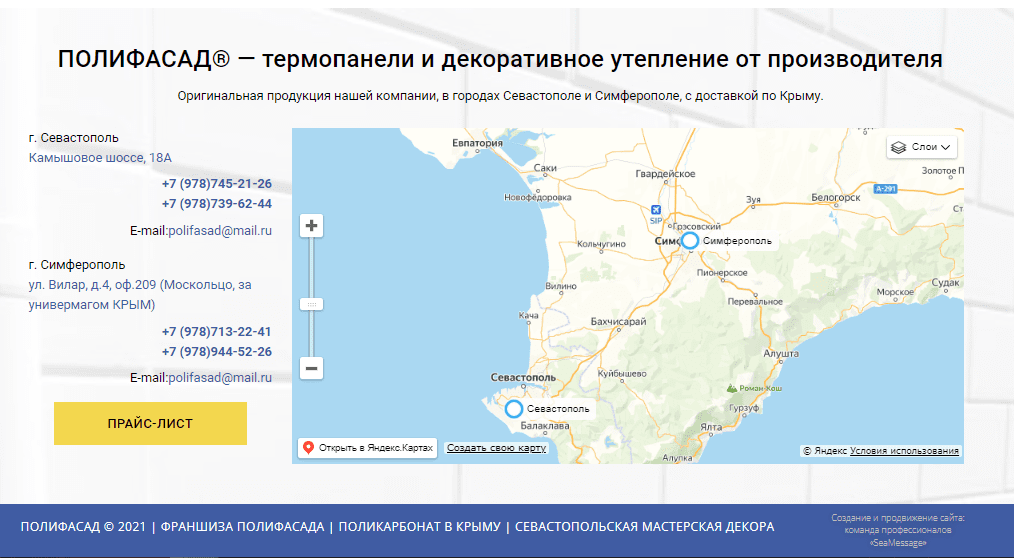Click the airport icon near Симферополь
This screenshot has width=1014, height=558.
click(656, 210)
